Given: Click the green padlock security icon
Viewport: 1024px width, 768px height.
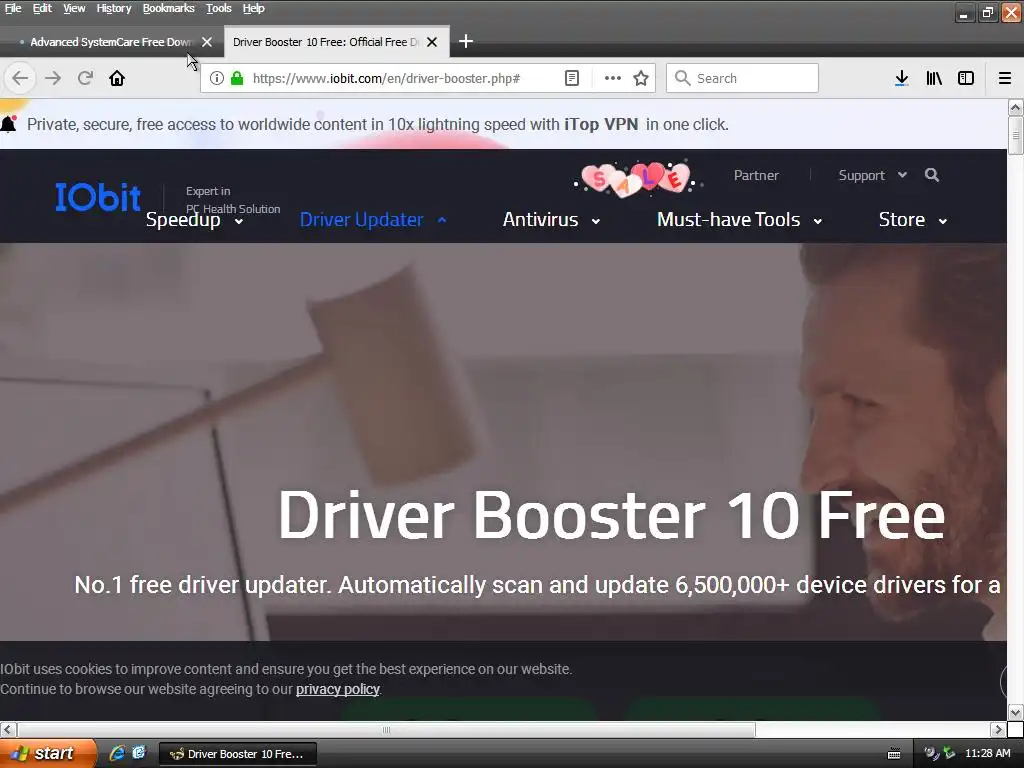Looking at the screenshot, I should [x=237, y=78].
